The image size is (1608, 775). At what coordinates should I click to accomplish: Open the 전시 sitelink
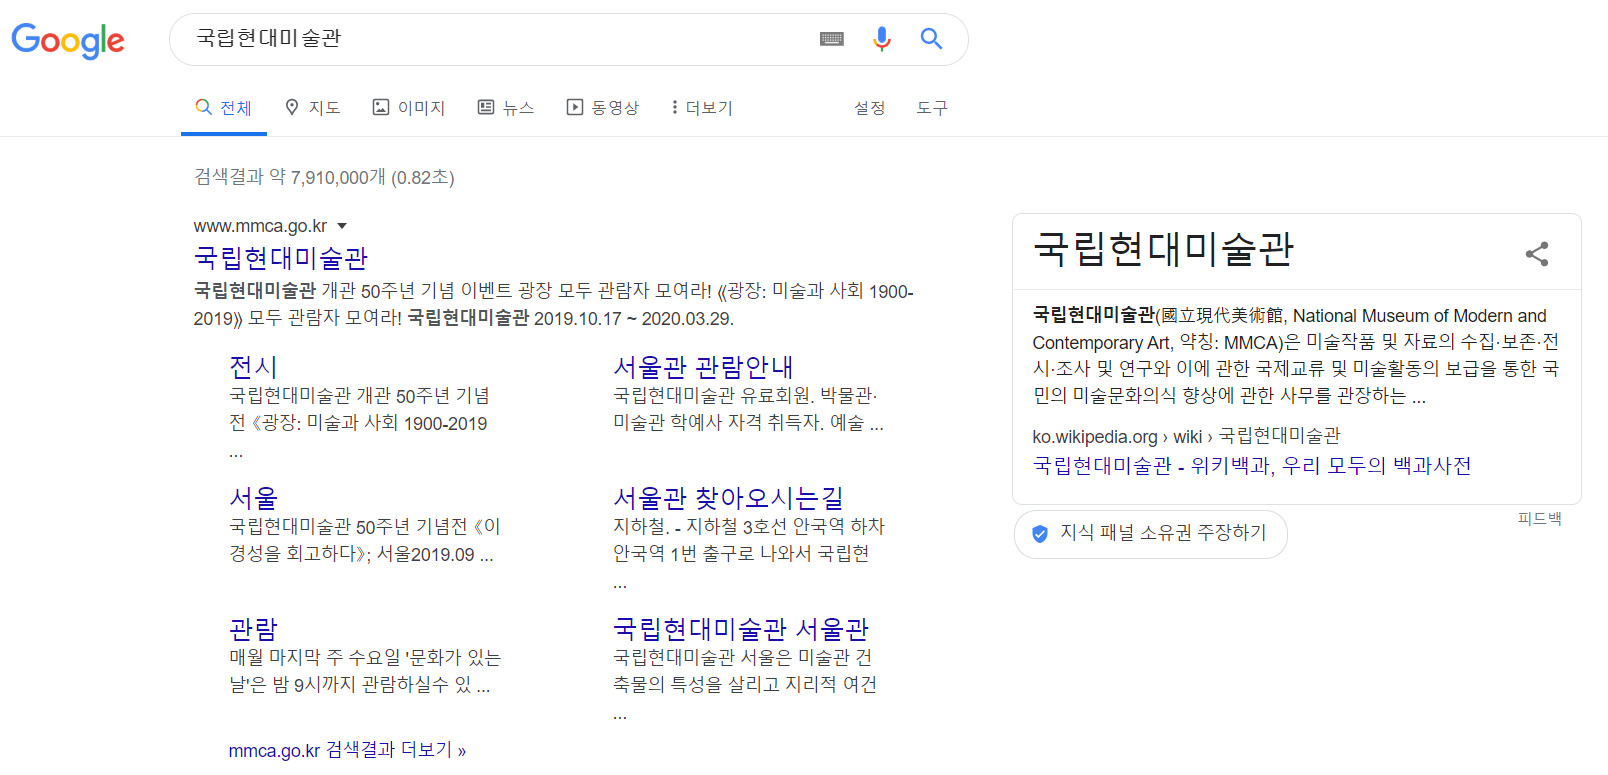tap(253, 367)
